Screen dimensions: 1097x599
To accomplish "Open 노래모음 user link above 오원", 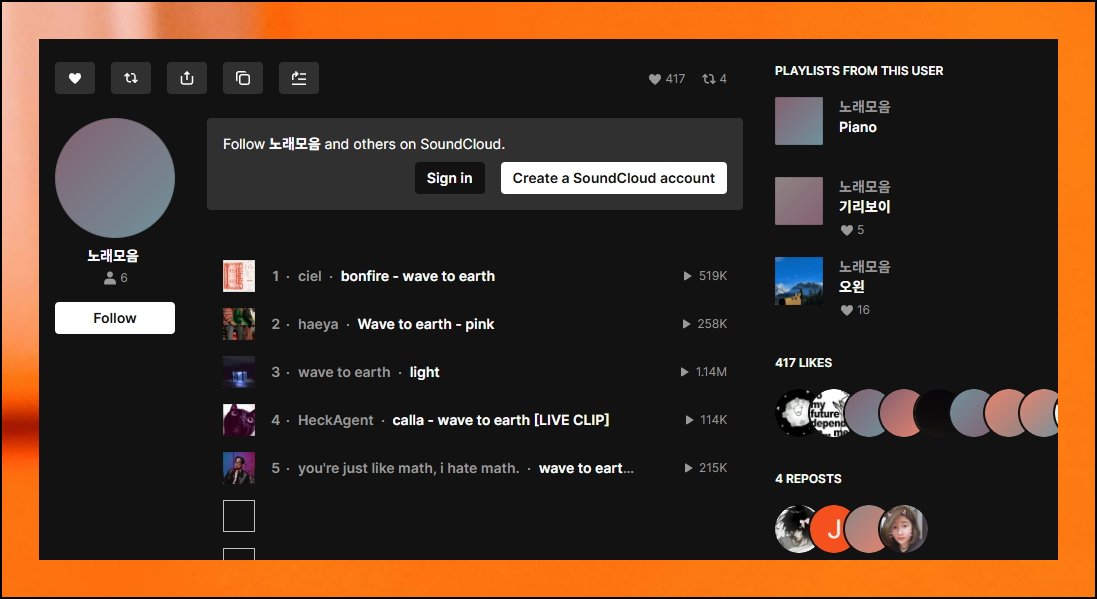I will coord(865,267).
